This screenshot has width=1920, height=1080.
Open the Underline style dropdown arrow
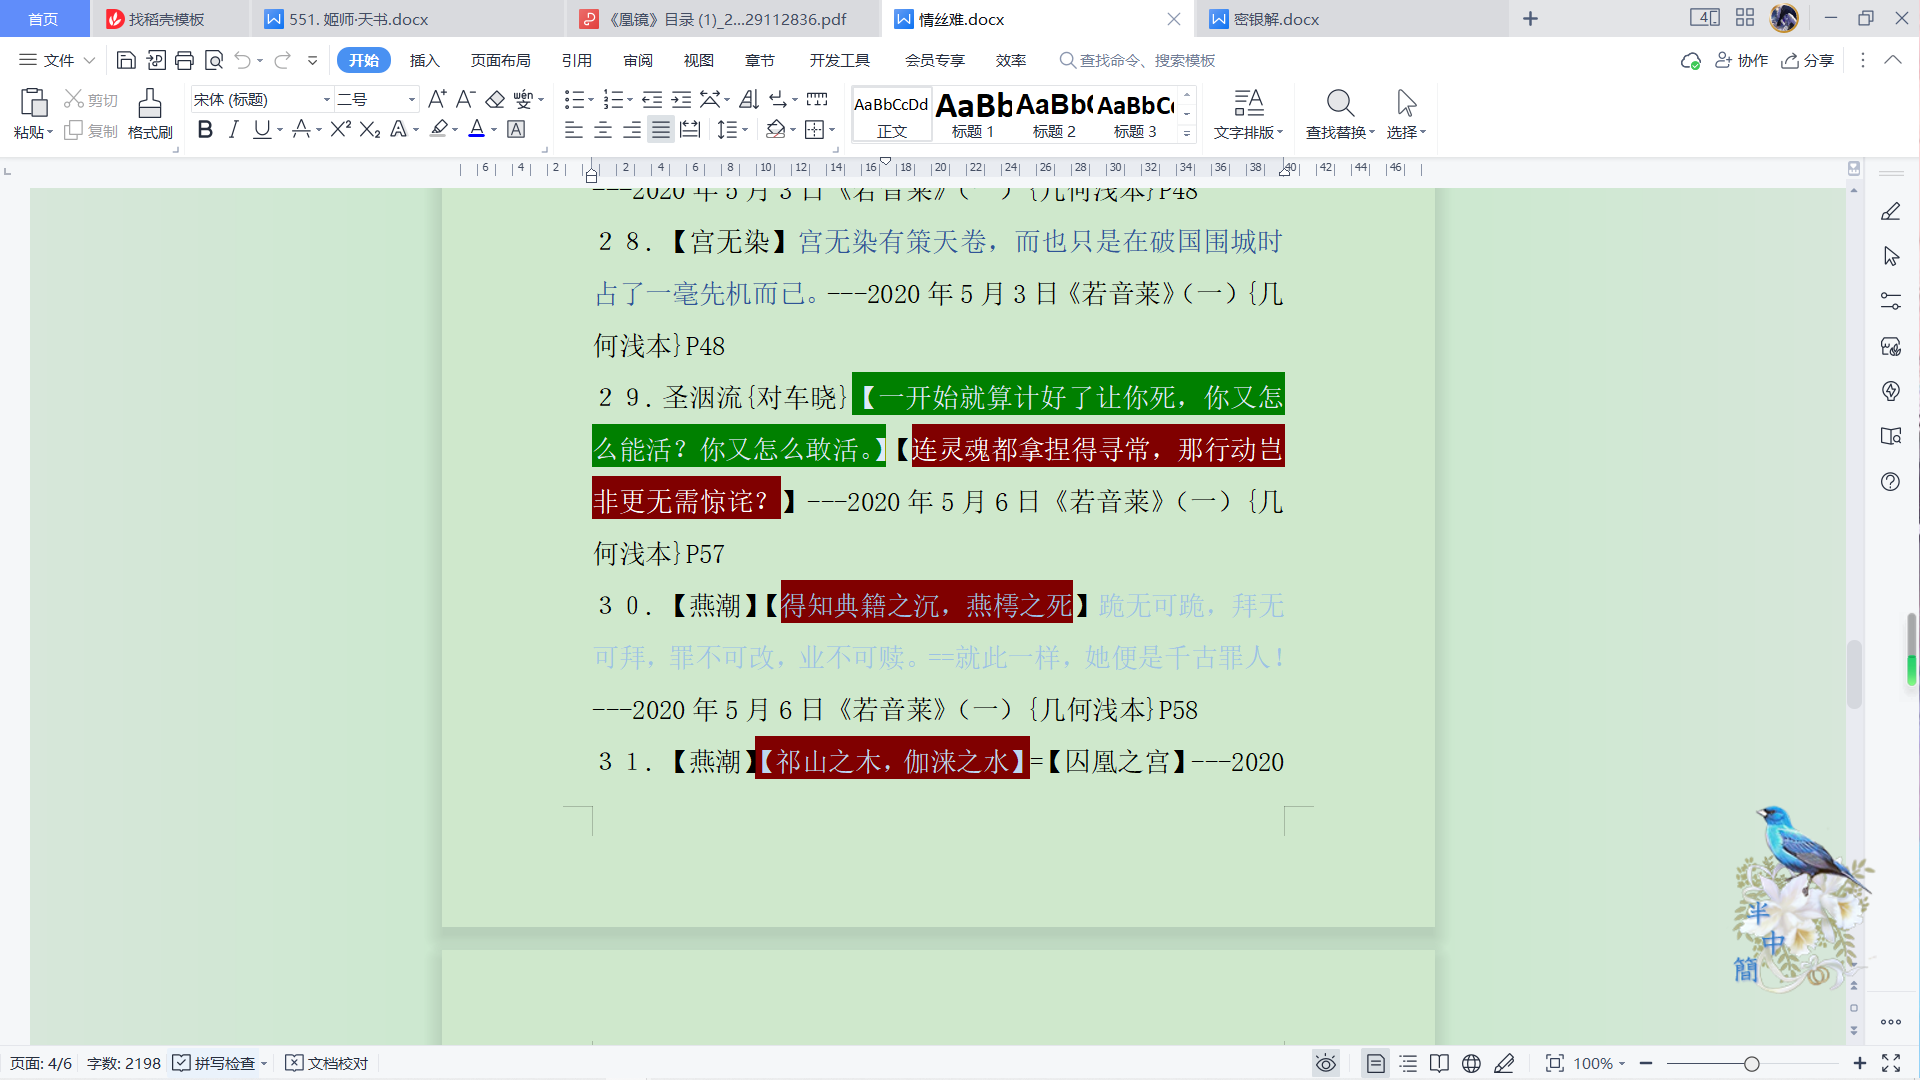[280, 130]
